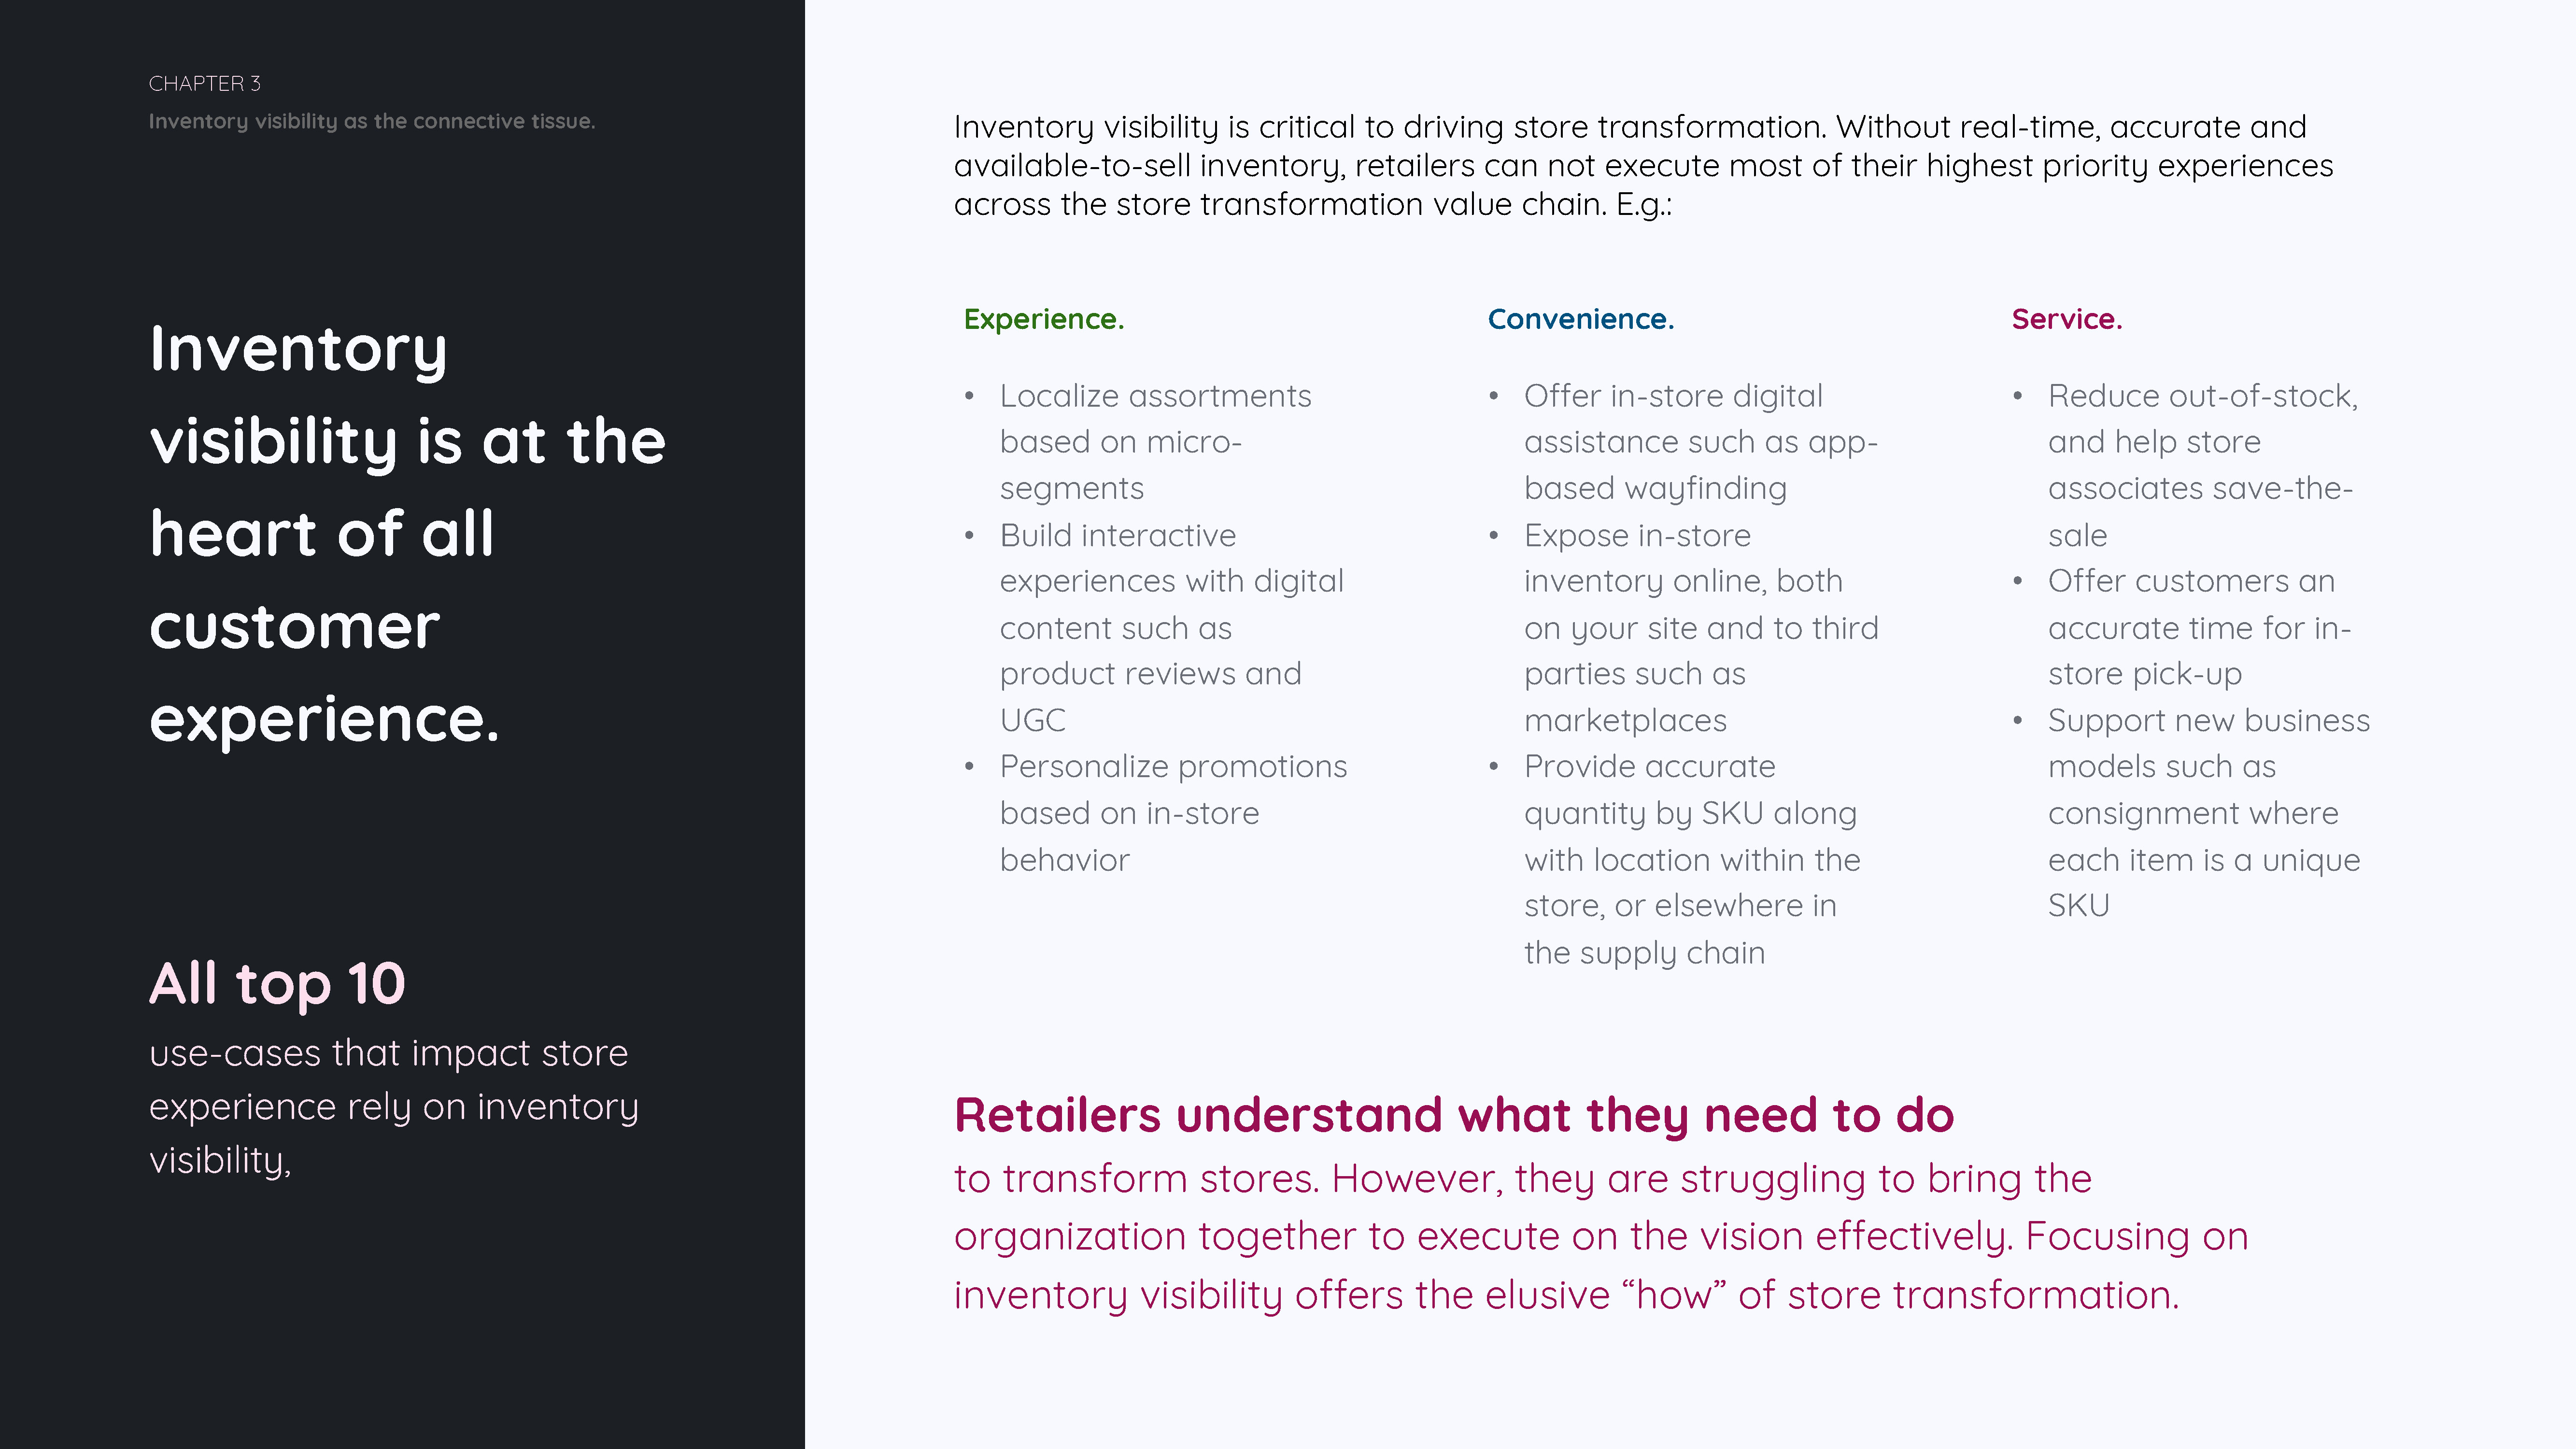Click the intro paragraph about inventory visibility
This screenshot has height=1449, width=2576.
[1643, 165]
